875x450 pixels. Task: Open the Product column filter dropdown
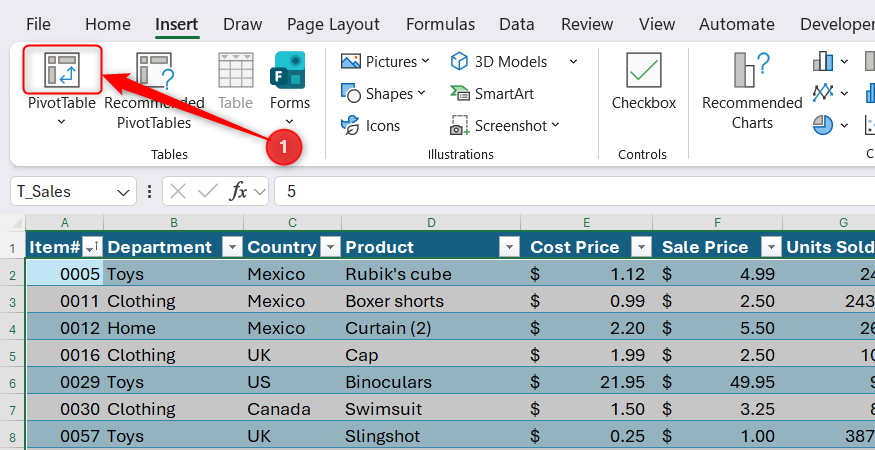click(509, 246)
